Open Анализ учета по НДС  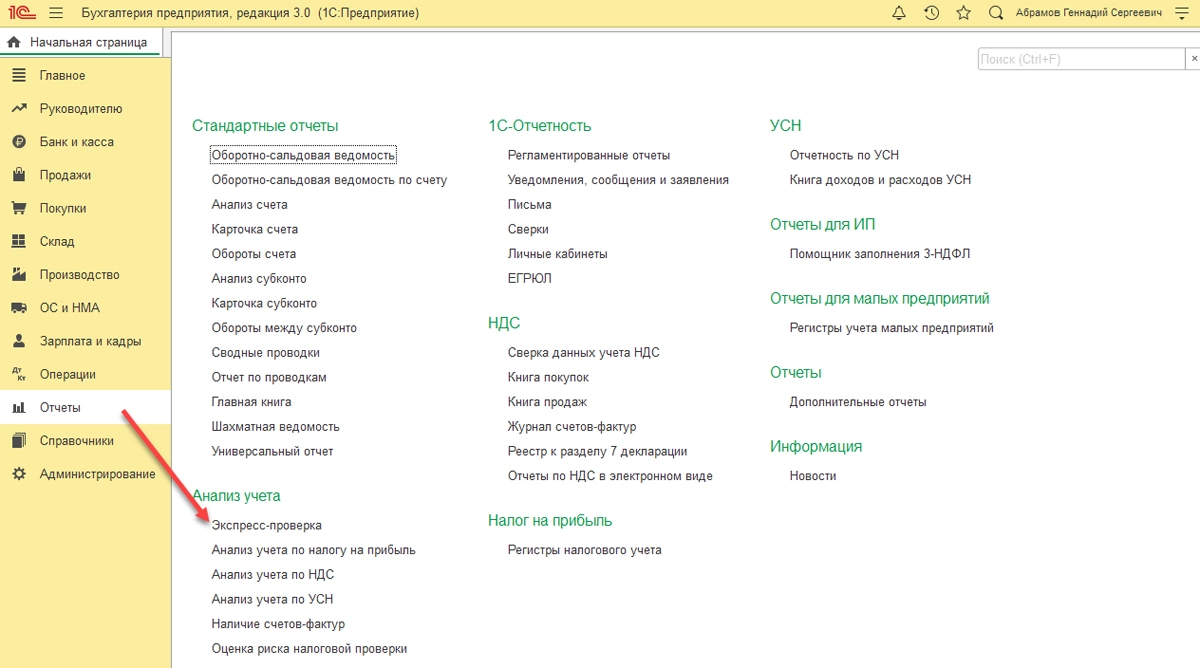click(273, 575)
